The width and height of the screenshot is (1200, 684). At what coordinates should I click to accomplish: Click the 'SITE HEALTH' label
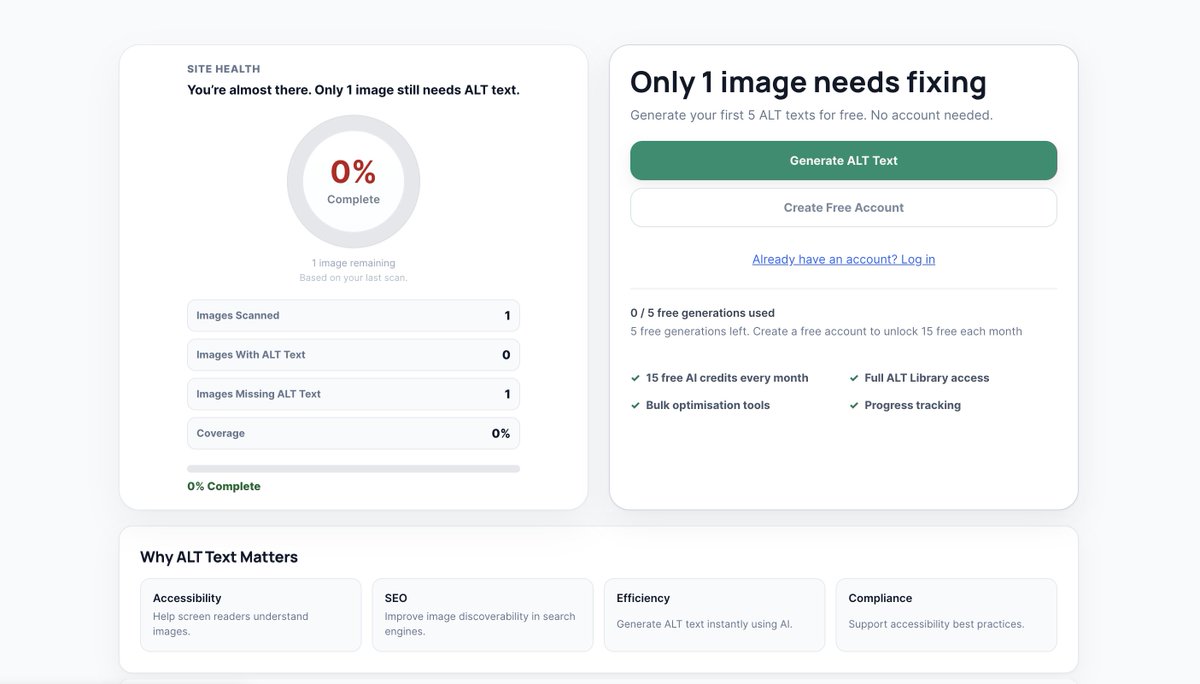(223, 69)
